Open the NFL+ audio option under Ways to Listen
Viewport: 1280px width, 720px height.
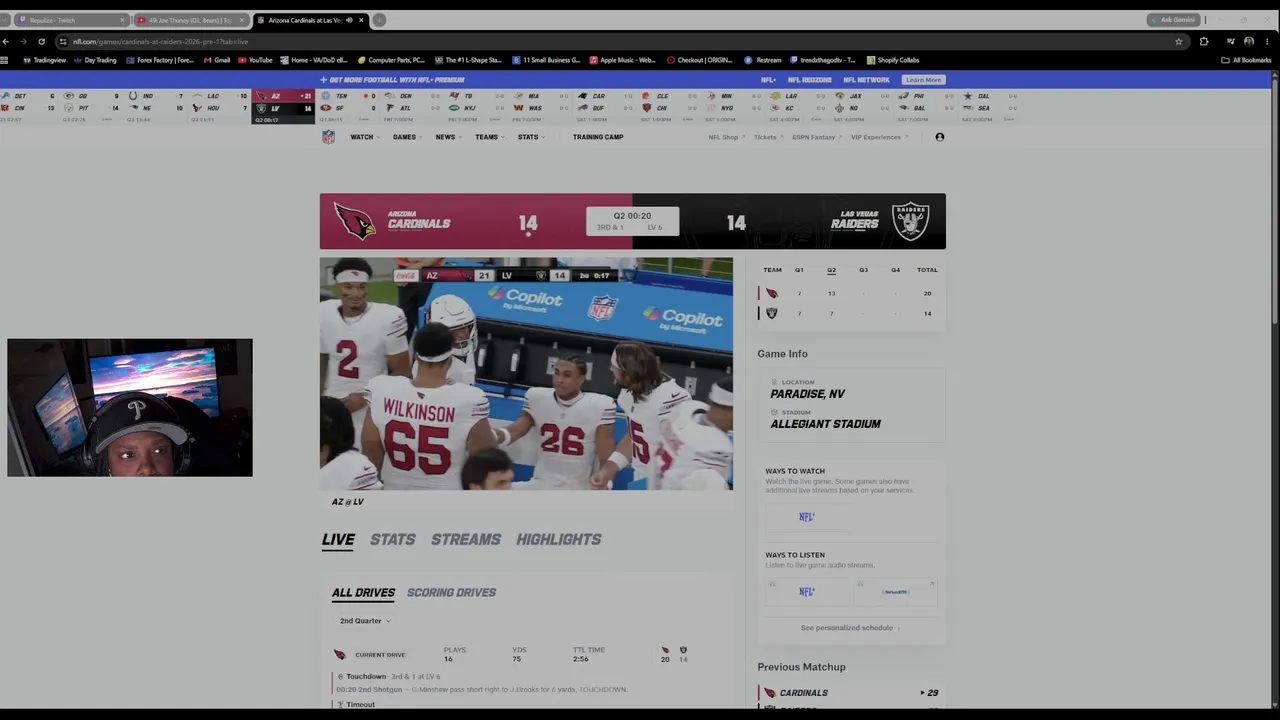pos(807,592)
